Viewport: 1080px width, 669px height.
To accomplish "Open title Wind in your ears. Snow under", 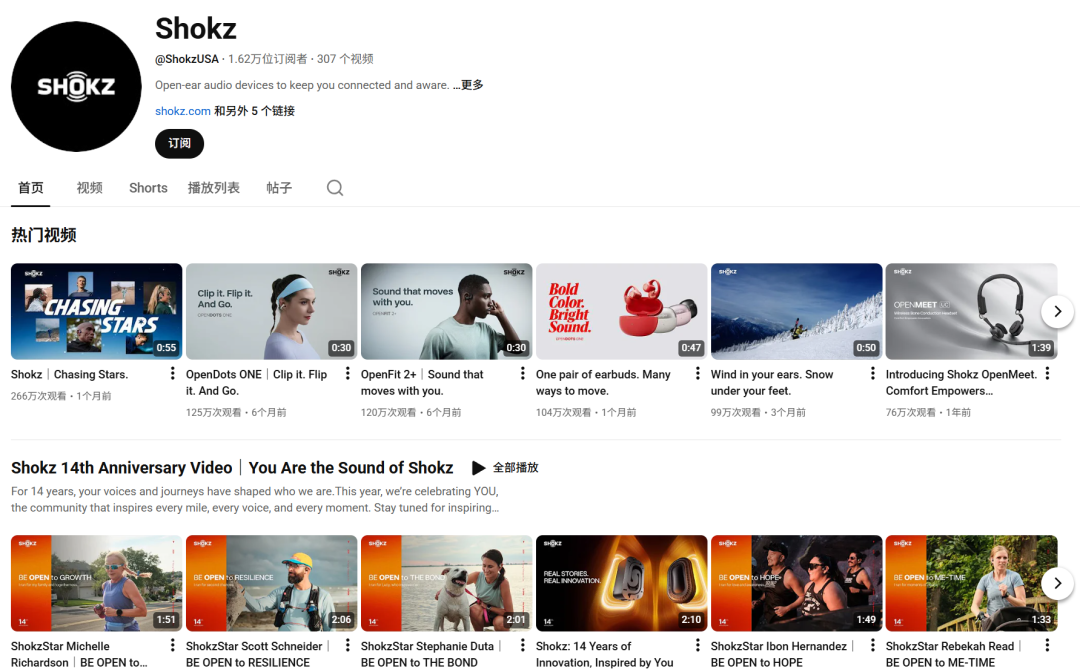I will click(x=772, y=382).
